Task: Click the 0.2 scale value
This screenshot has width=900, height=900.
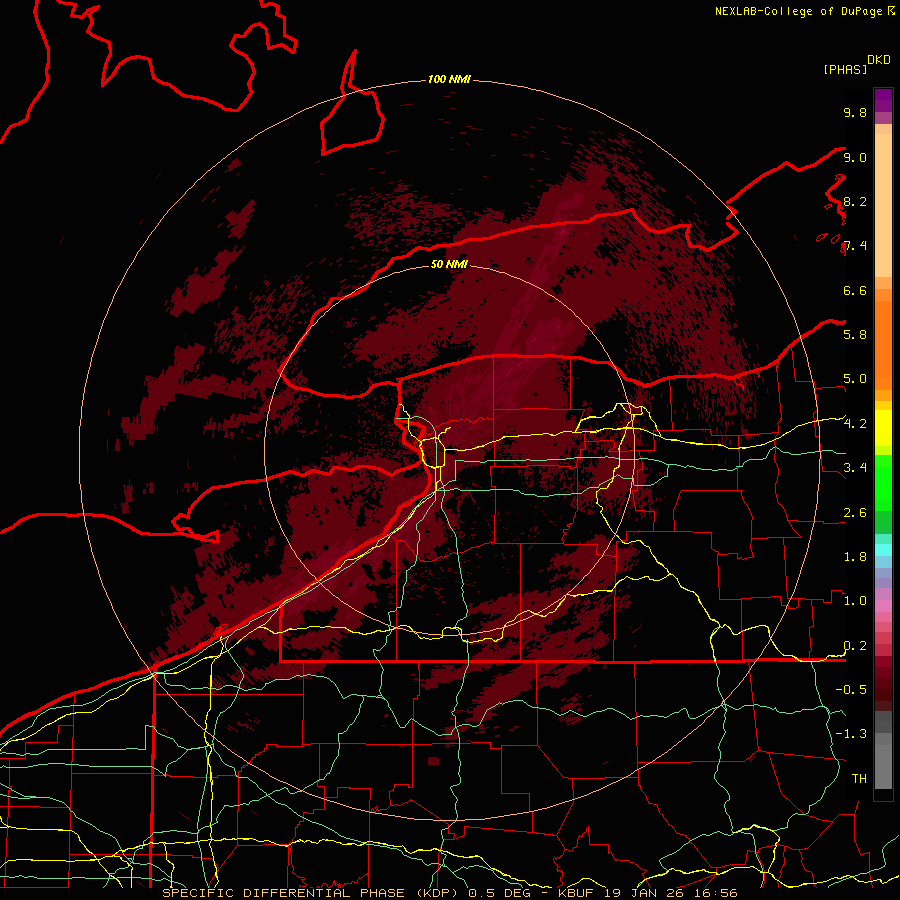Action: (x=855, y=646)
